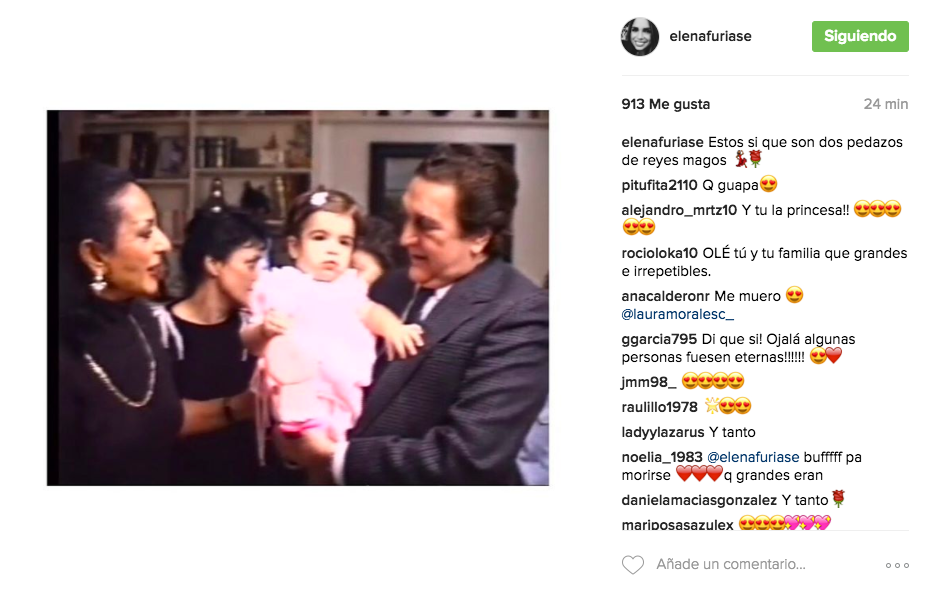Open danielamaciasgonzalez profile
The height and width of the screenshot is (595, 931).
[699, 501]
